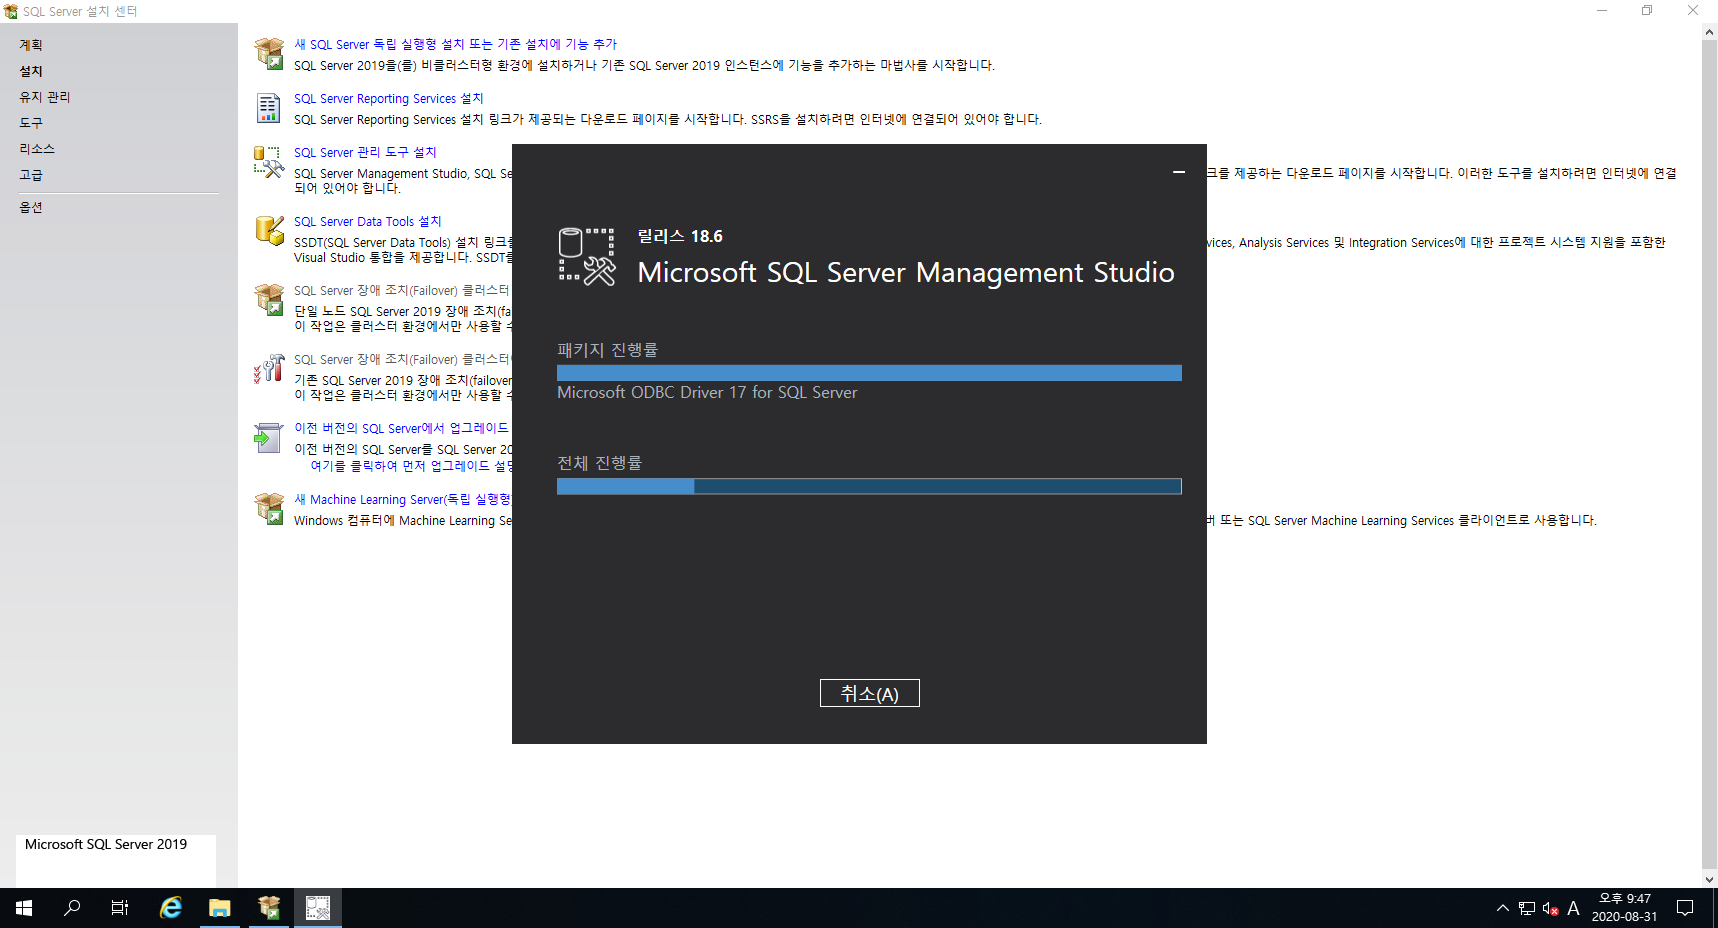Click the SSMS logo icon in the installer dialog
Viewport: 1718px width, 928px height.
pos(587,257)
